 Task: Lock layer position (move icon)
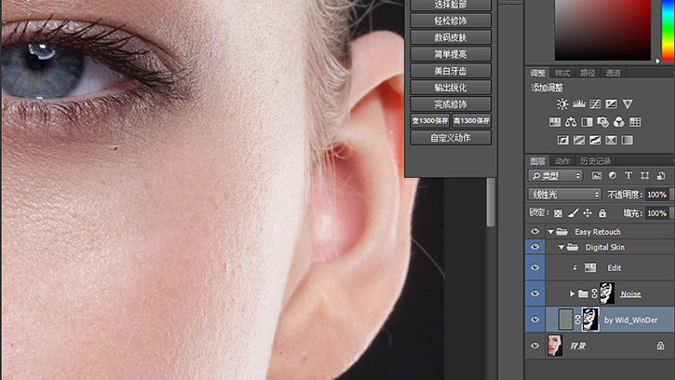587,213
